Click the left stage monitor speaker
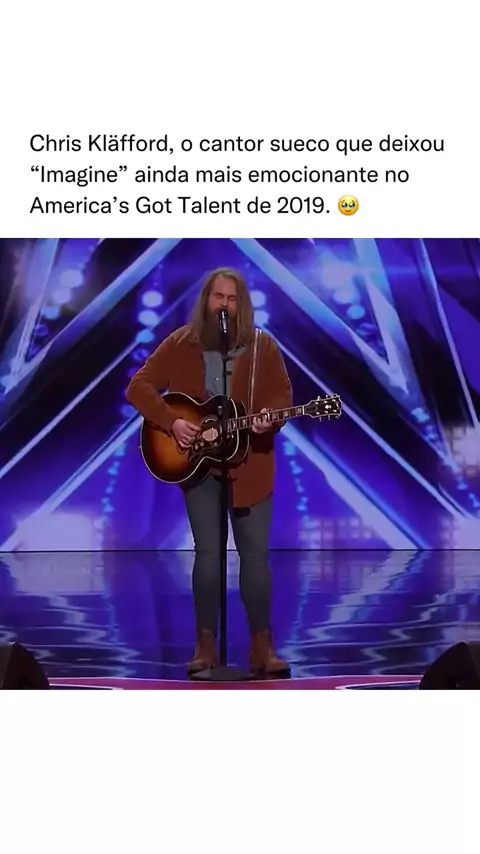 (x=22, y=666)
